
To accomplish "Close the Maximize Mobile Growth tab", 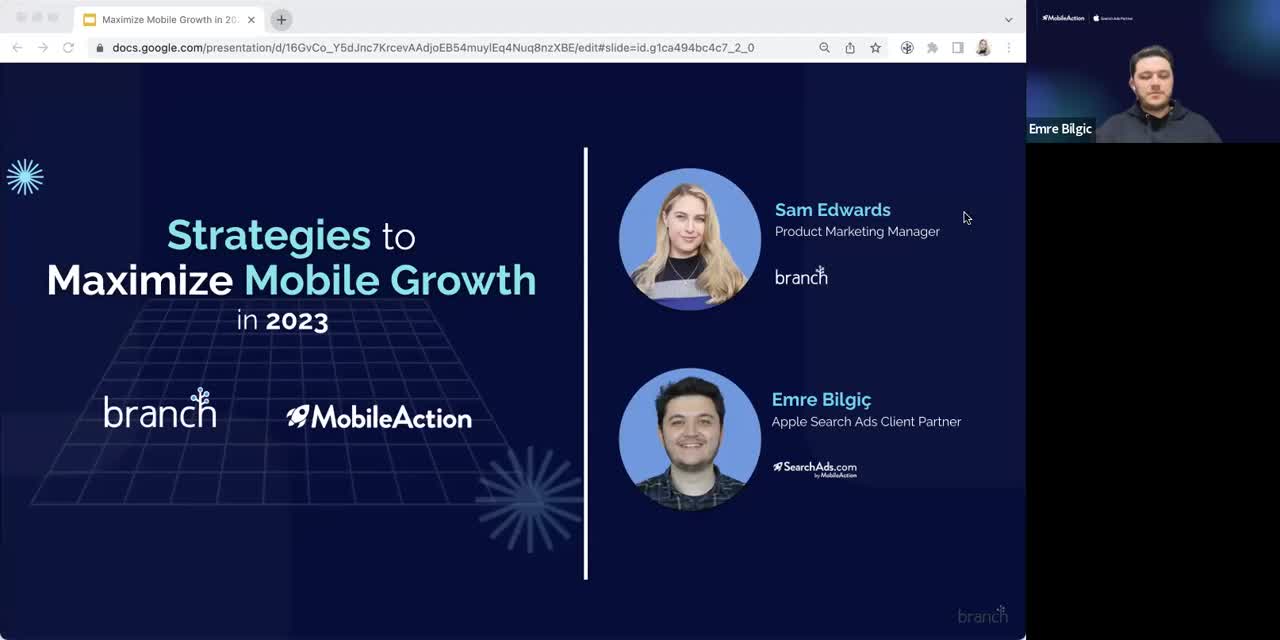I will coord(251,19).
